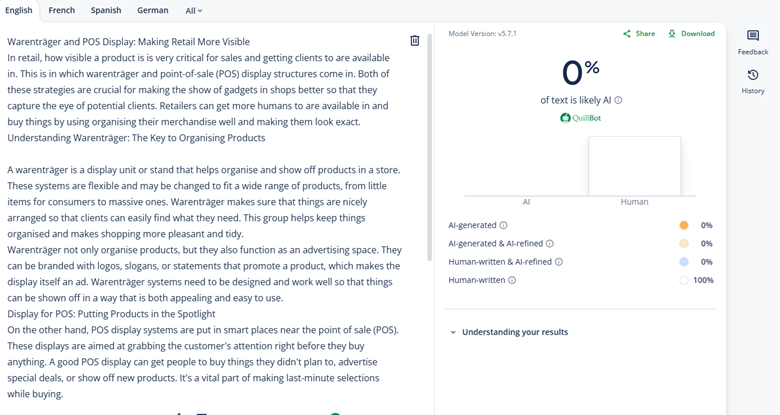Click info icon next to Human-written label
Viewport: 780px width, 415px height.
coord(512,281)
